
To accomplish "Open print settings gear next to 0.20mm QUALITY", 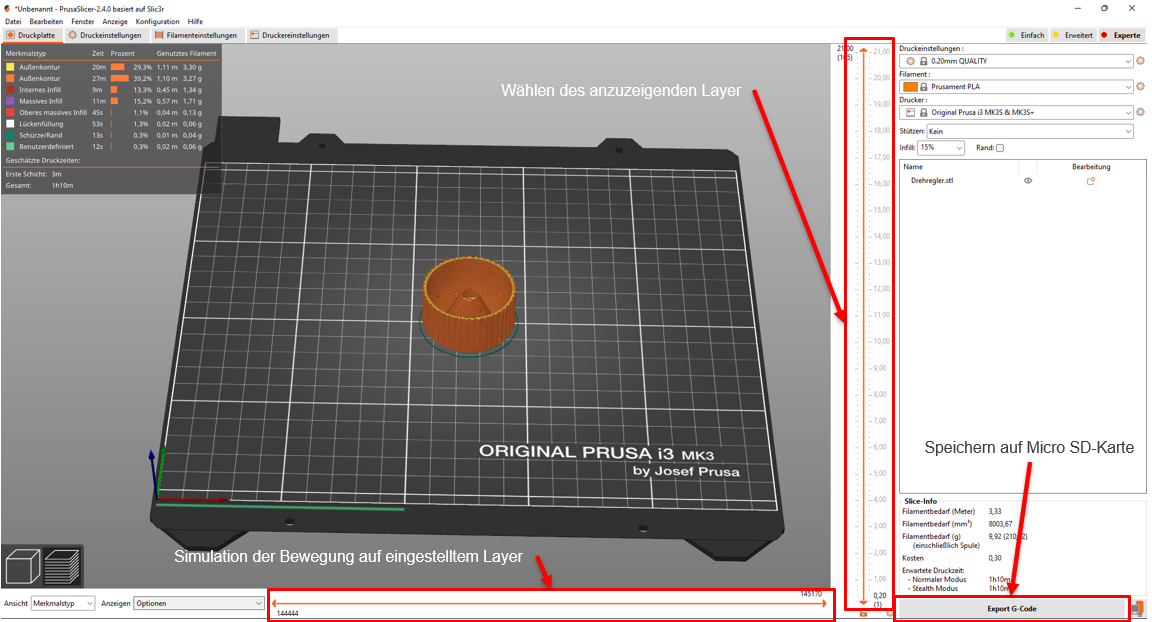I will coord(1139,61).
